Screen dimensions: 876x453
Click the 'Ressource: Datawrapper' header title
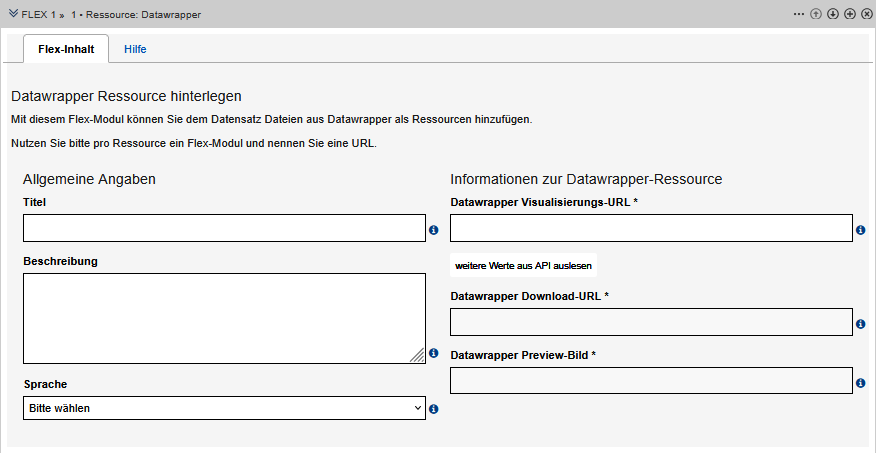(x=143, y=15)
